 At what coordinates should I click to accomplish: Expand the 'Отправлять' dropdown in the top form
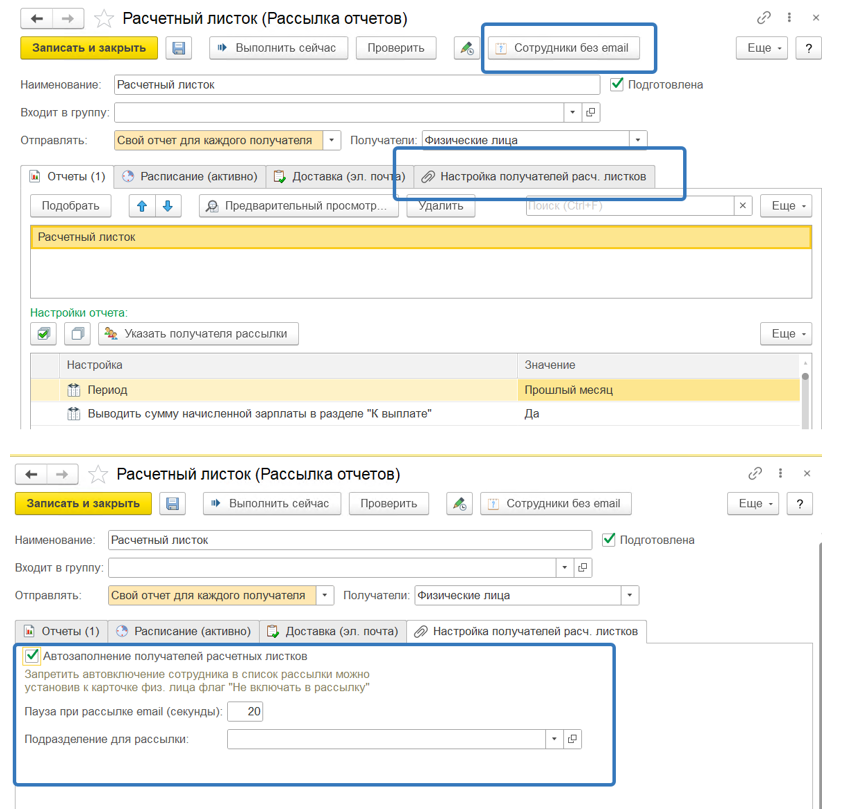pos(331,140)
